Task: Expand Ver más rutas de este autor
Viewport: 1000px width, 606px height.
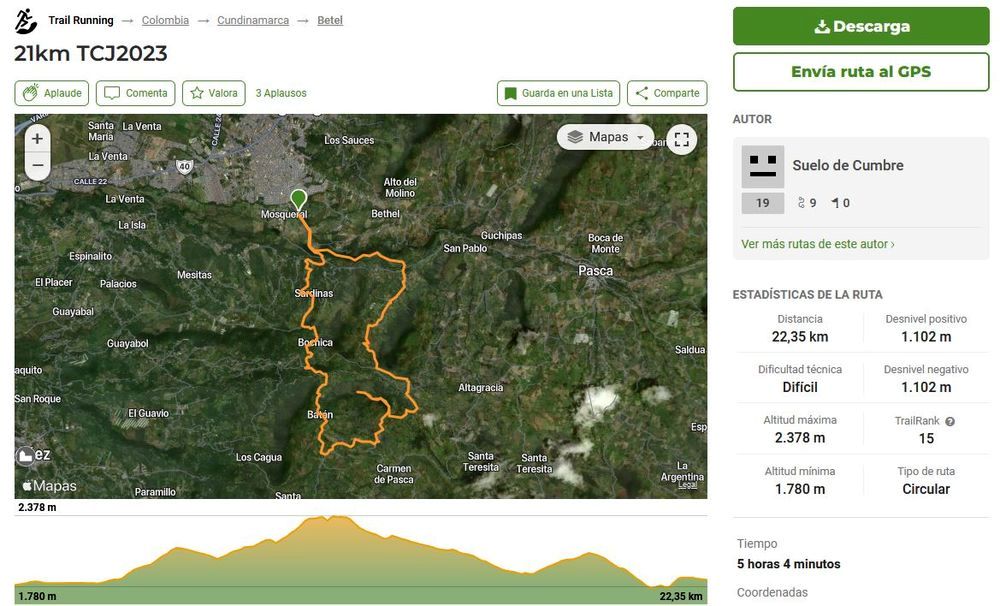Action: 818,244
